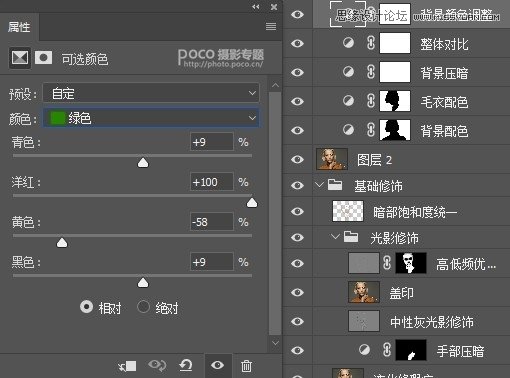
Task: Click the 青色 value field +9
Action: click(212, 142)
